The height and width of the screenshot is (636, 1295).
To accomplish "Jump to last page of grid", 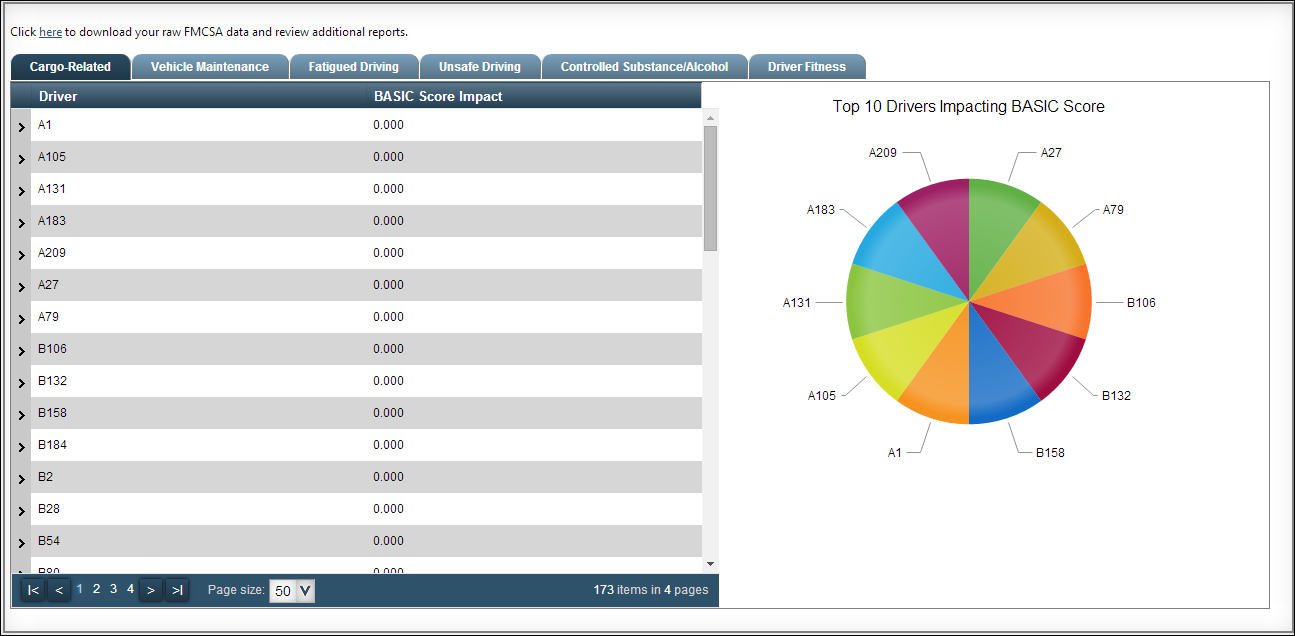I will click(x=177, y=590).
